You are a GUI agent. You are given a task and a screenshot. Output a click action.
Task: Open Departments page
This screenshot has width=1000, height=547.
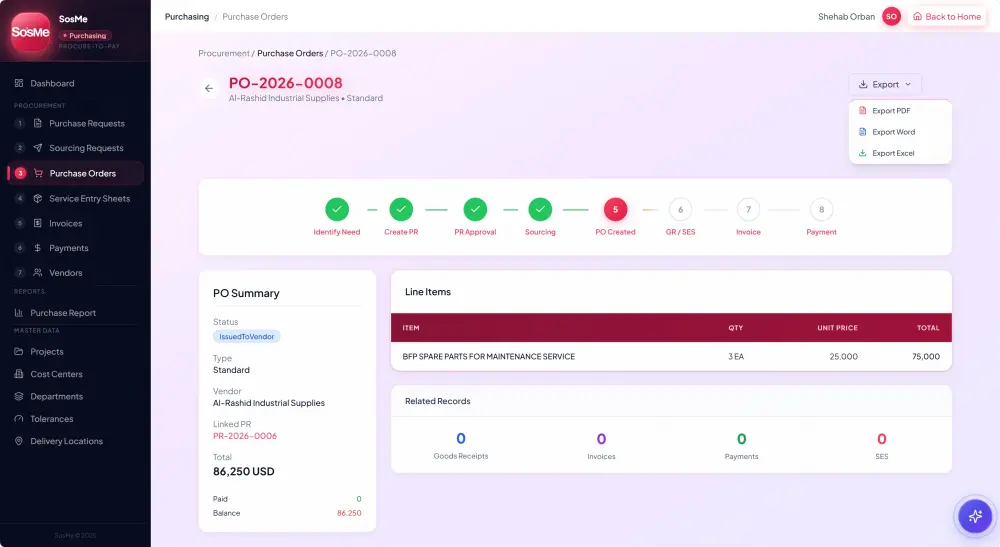click(49, 397)
